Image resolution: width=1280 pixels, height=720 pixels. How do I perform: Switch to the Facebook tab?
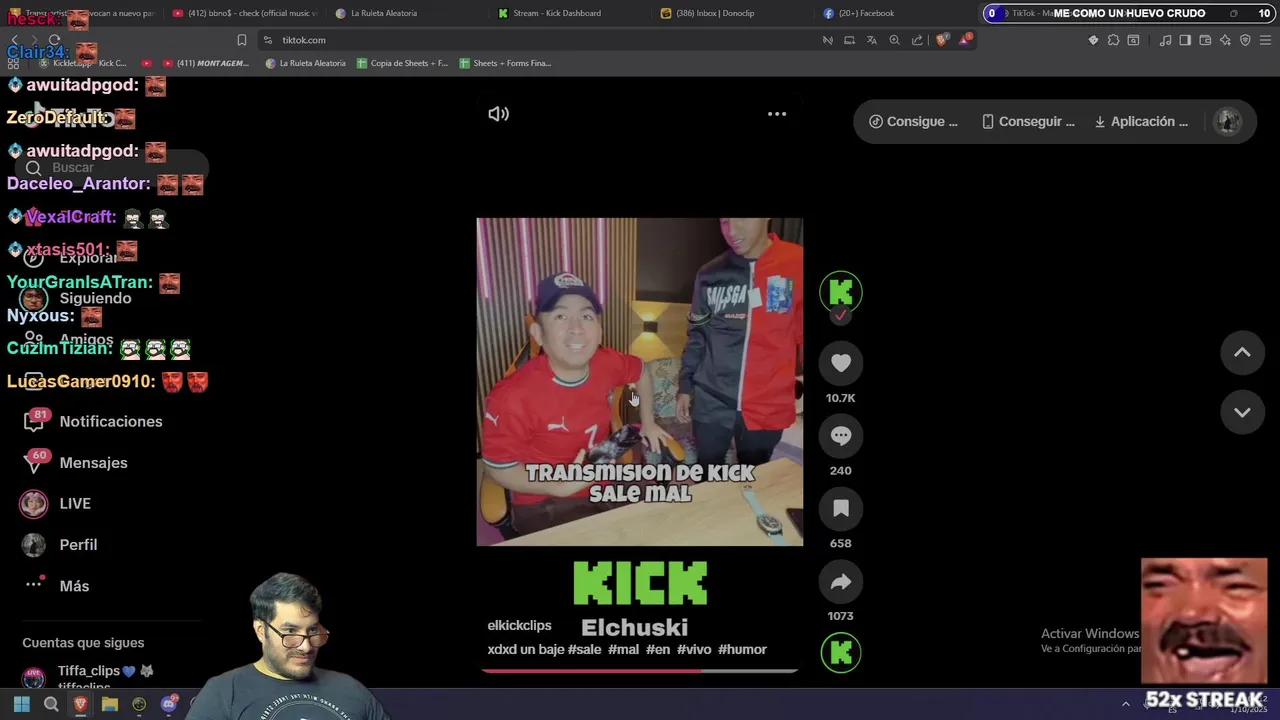pyautogui.click(x=859, y=13)
